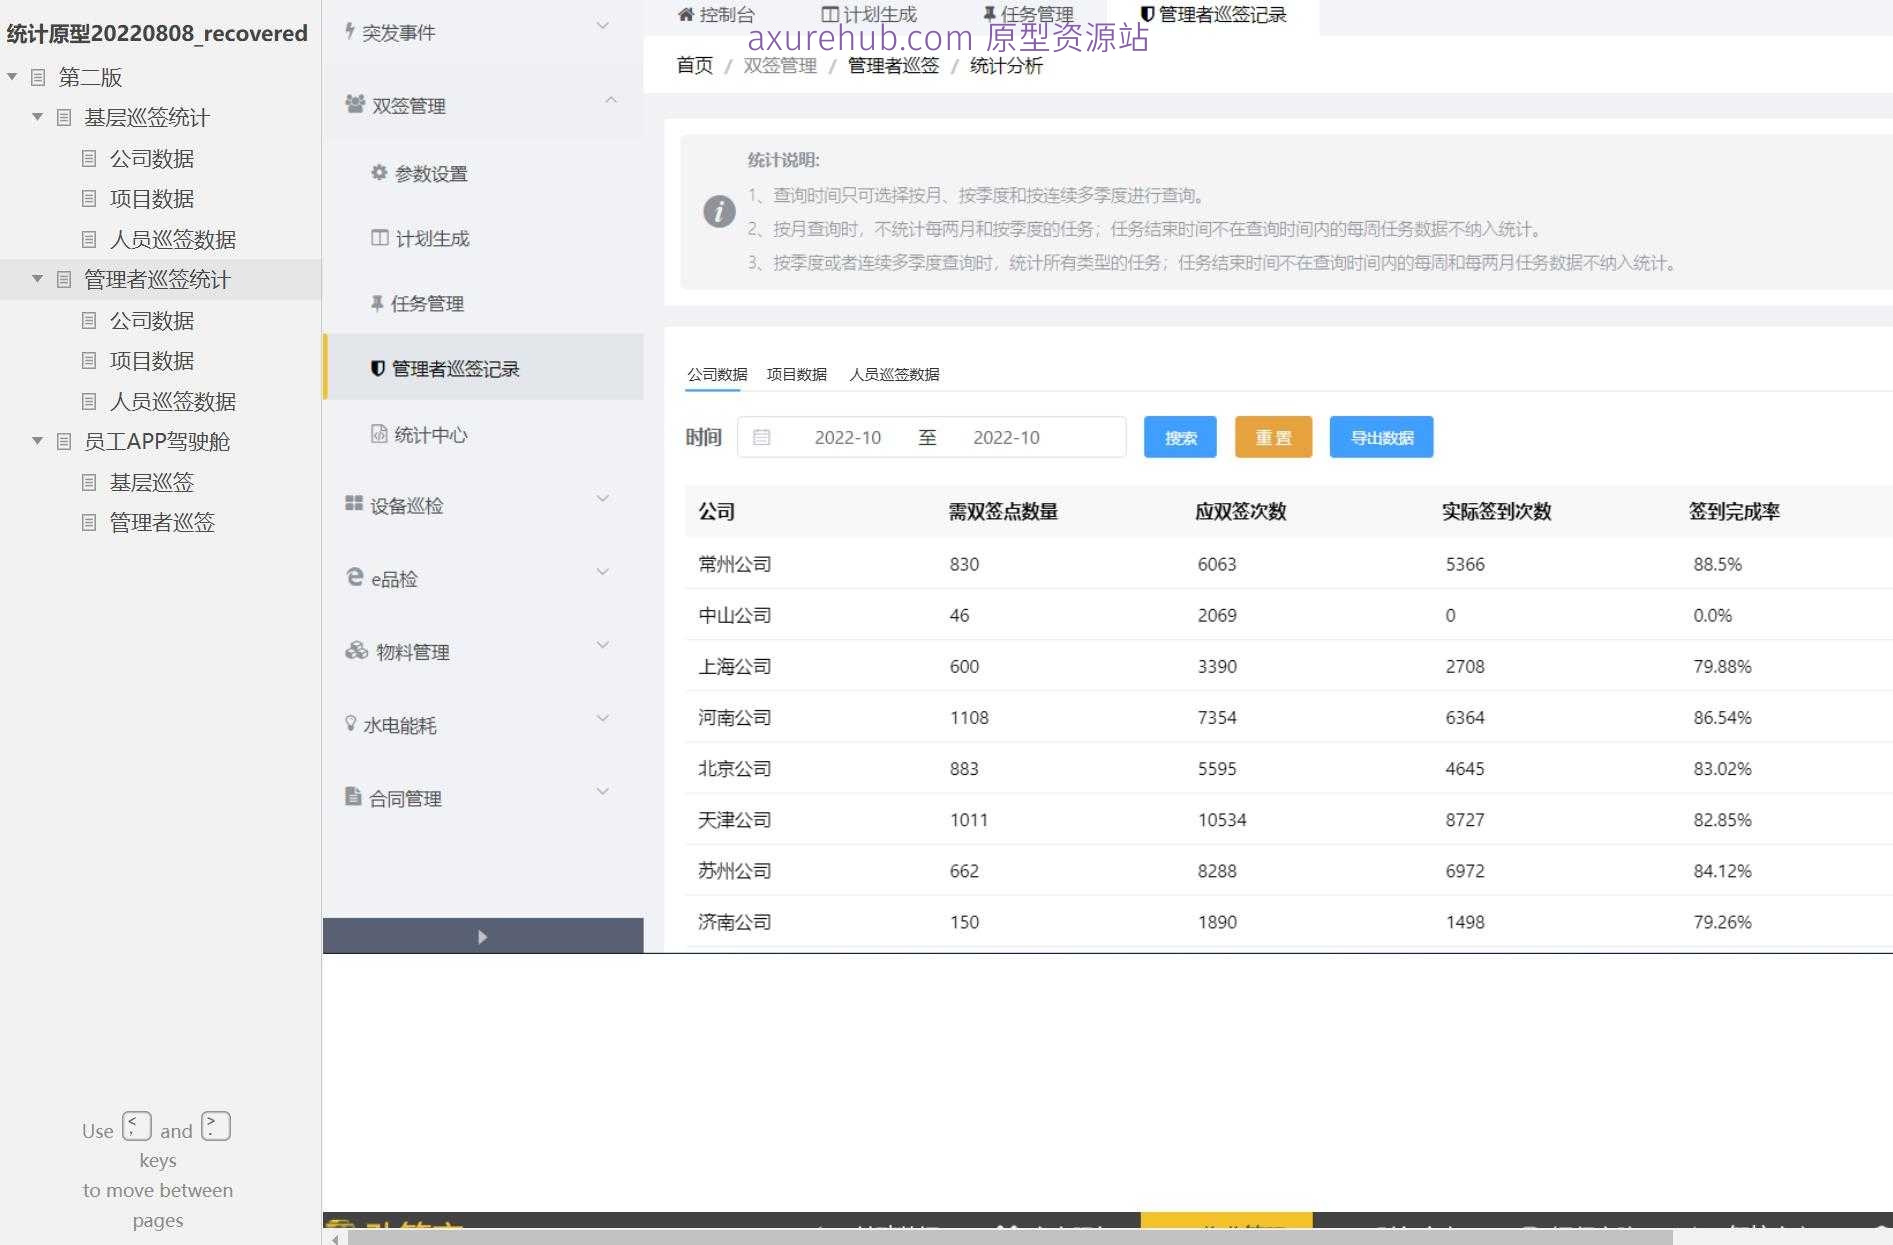Image resolution: width=1893 pixels, height=1245 pixels.
Task: Click the 合同管理 file icon
Action: (x=353, y=796)
